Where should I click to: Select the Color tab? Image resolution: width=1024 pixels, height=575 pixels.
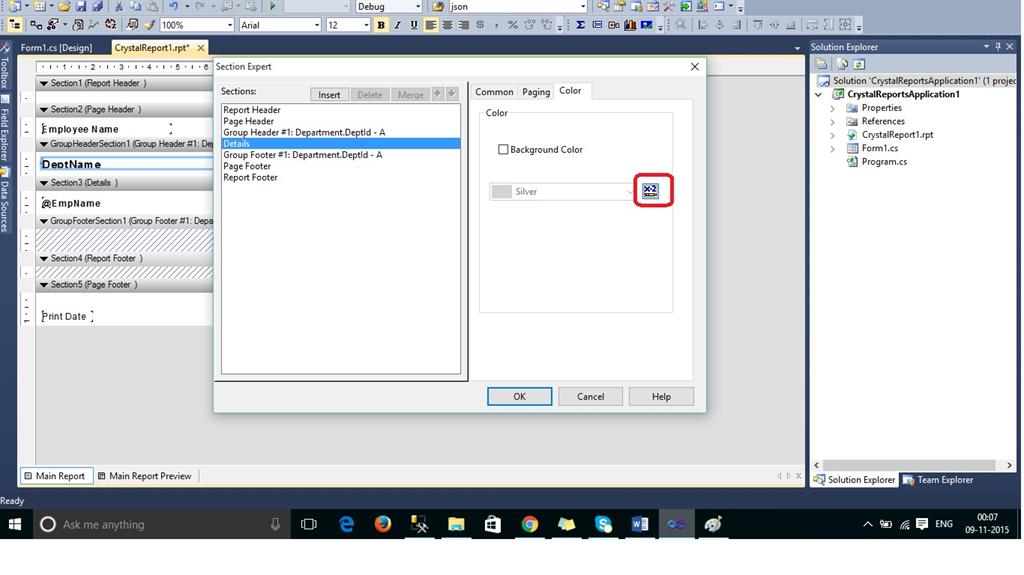(570, 91)
